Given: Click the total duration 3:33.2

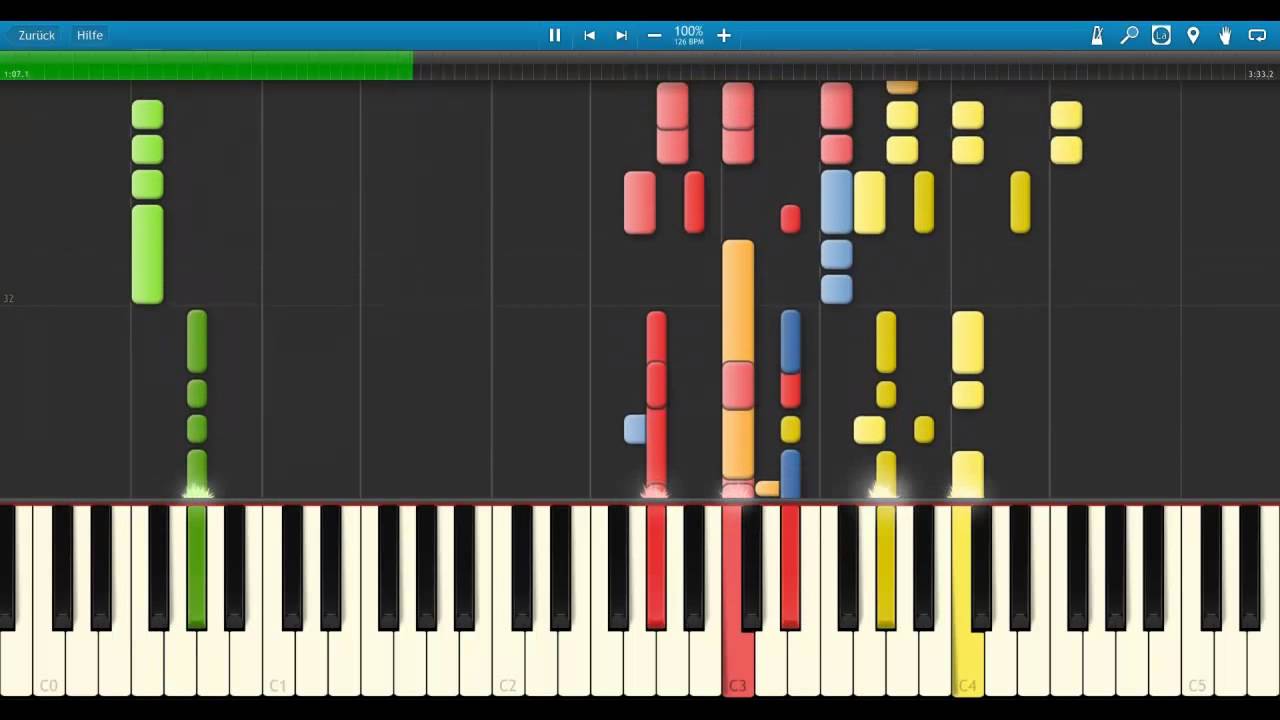Looking at the screenshot, I should 1261,74.
